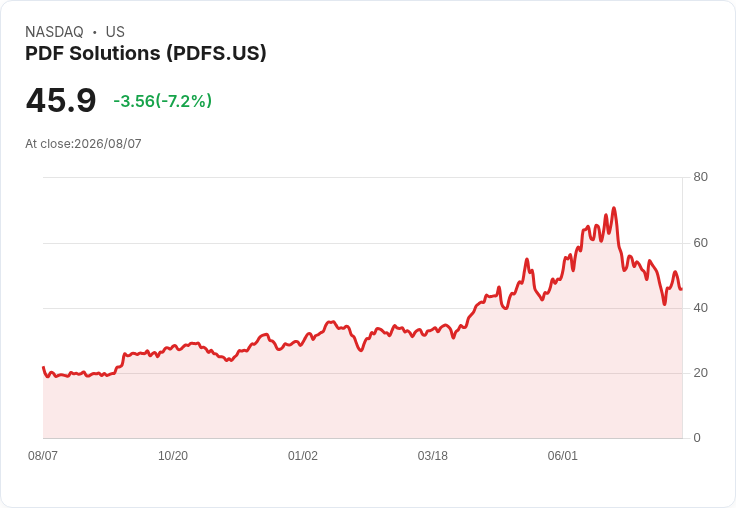
Task: Click the 40 price axis label
Action: pos(700,308)
